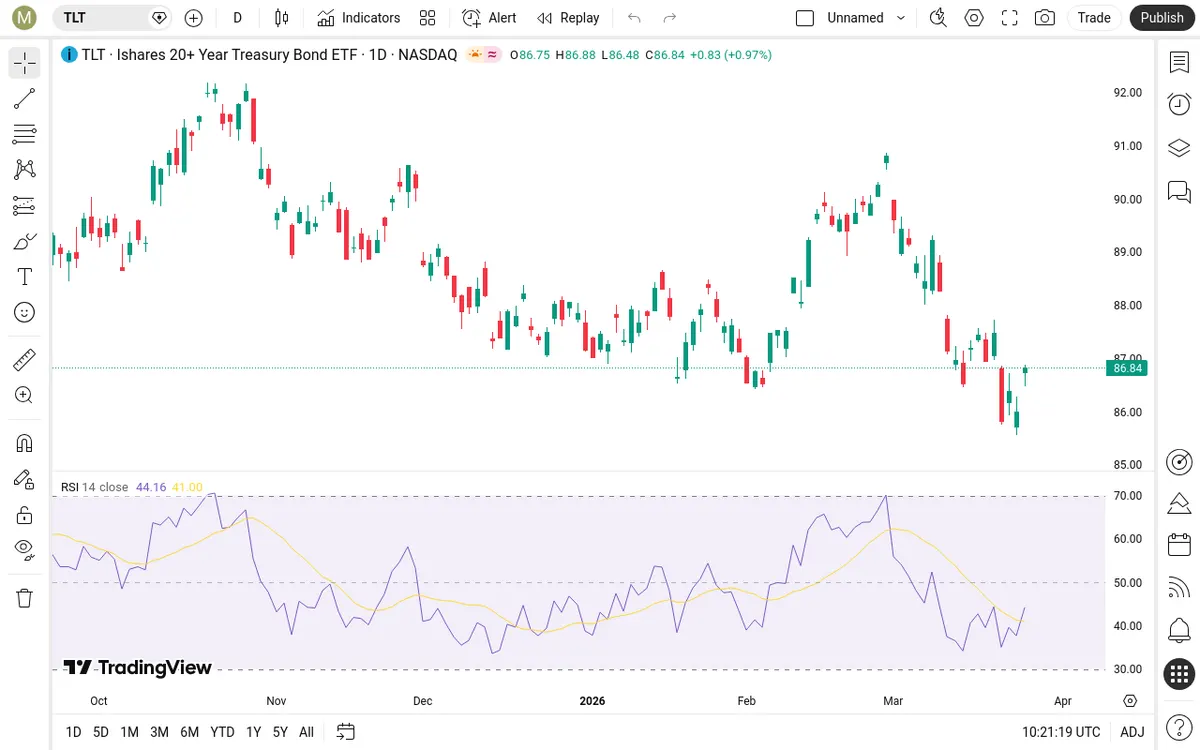Click the Publish button
1200x750 pixels.
1162,18
